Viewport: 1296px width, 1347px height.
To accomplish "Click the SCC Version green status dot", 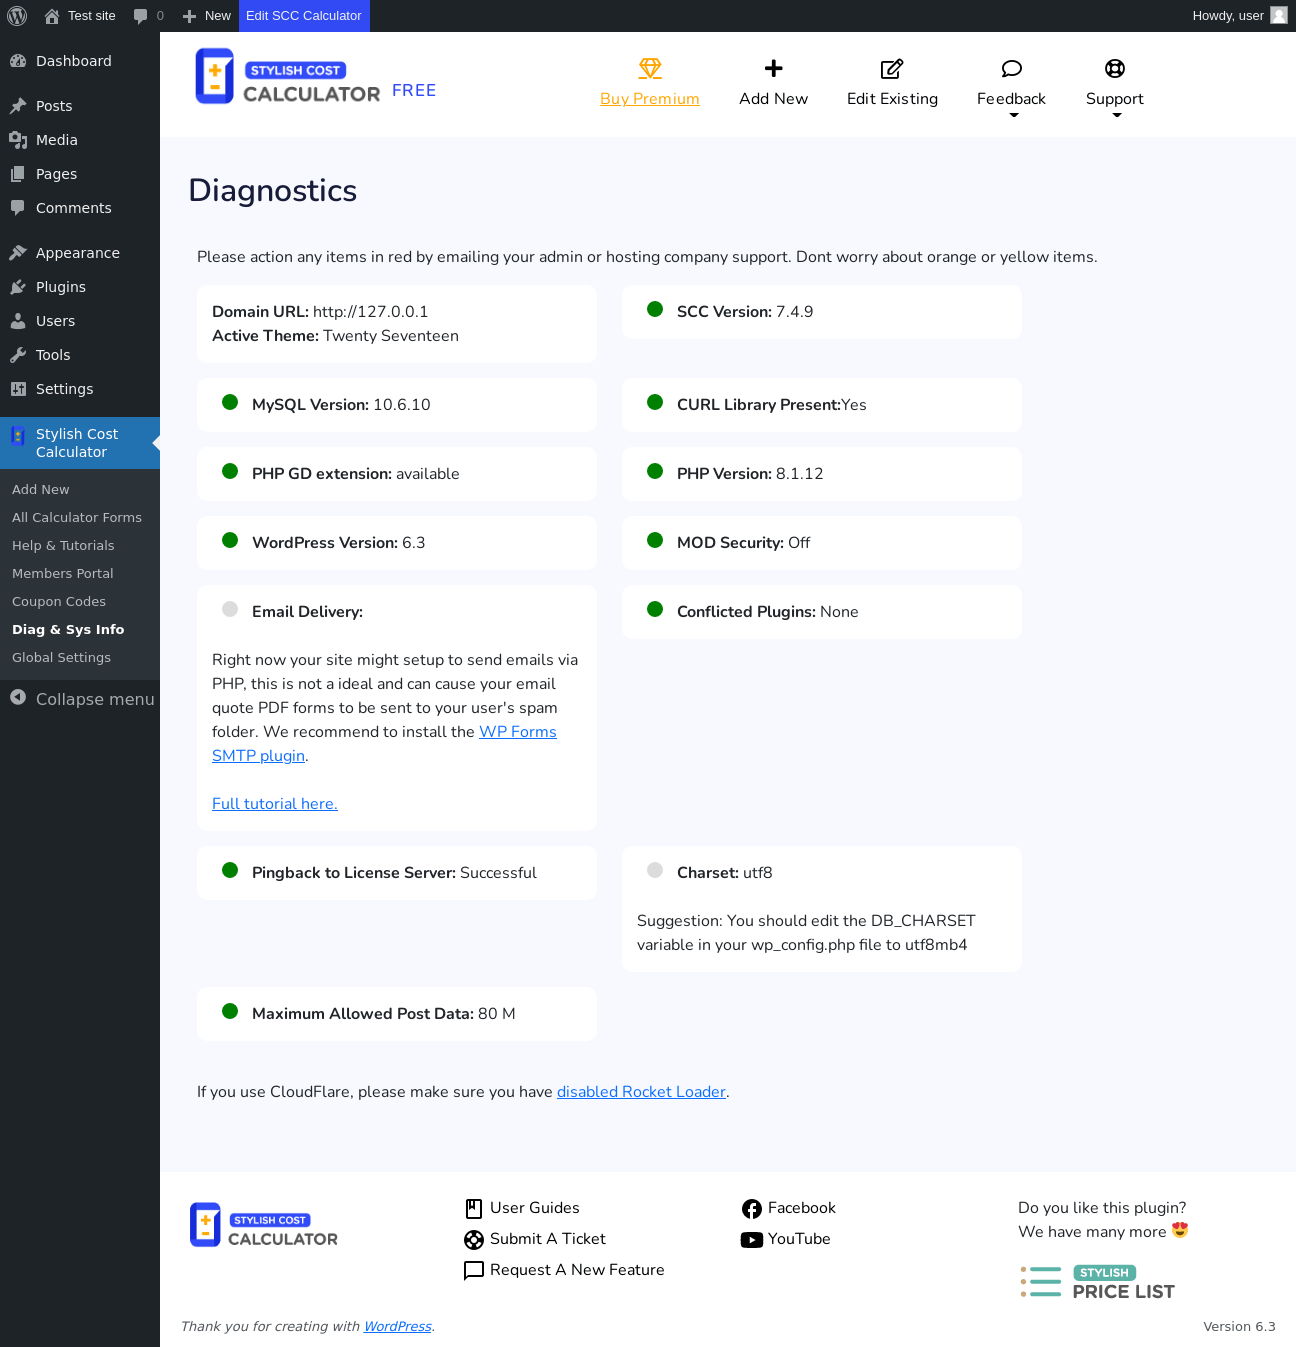I will (x=655, y=309).
